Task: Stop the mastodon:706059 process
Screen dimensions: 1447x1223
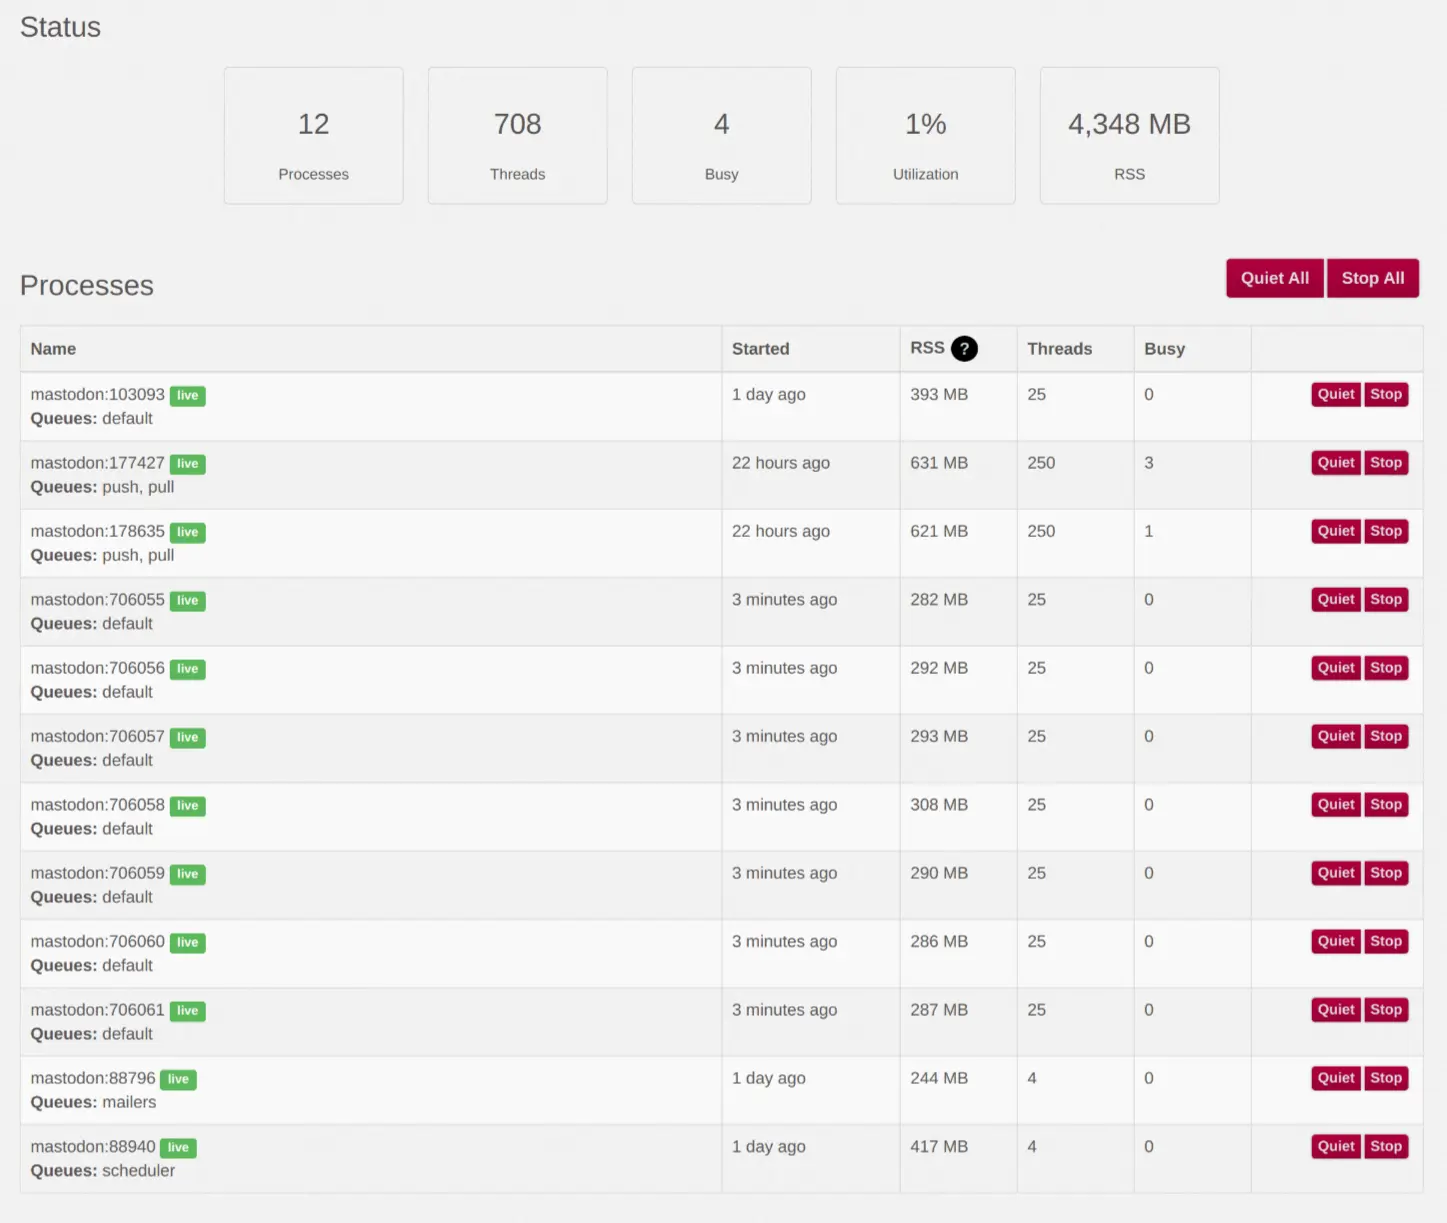Action: tap(1386, 873)
